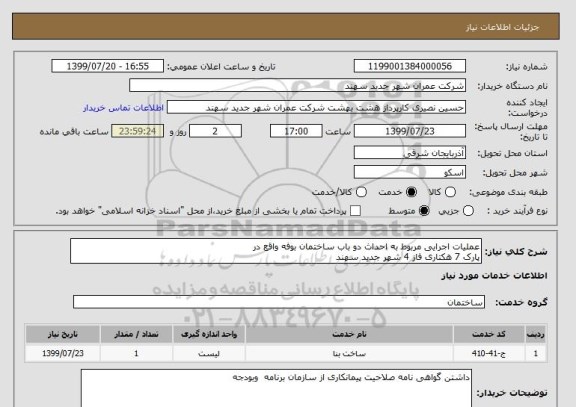Click the delivery city اسکو field

(410, 172)
